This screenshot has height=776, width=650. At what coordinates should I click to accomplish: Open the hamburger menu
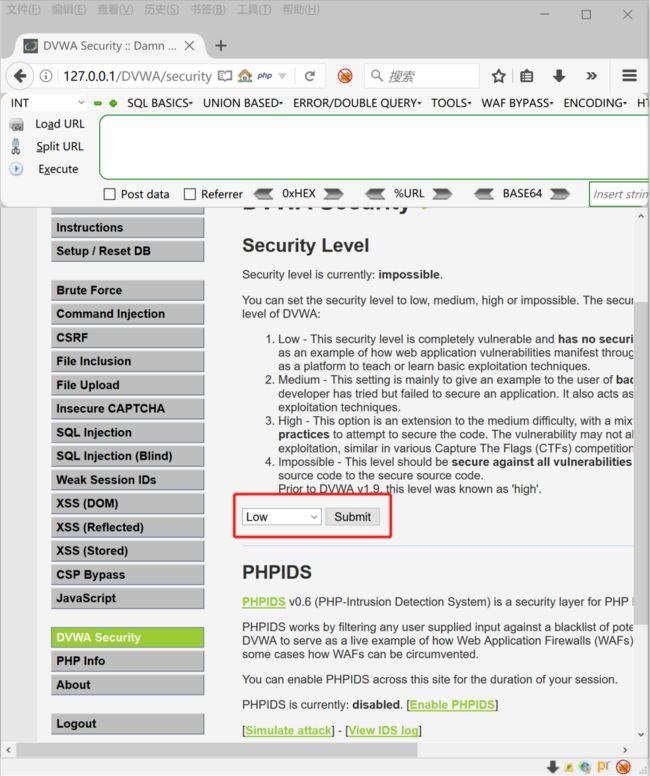629,75
